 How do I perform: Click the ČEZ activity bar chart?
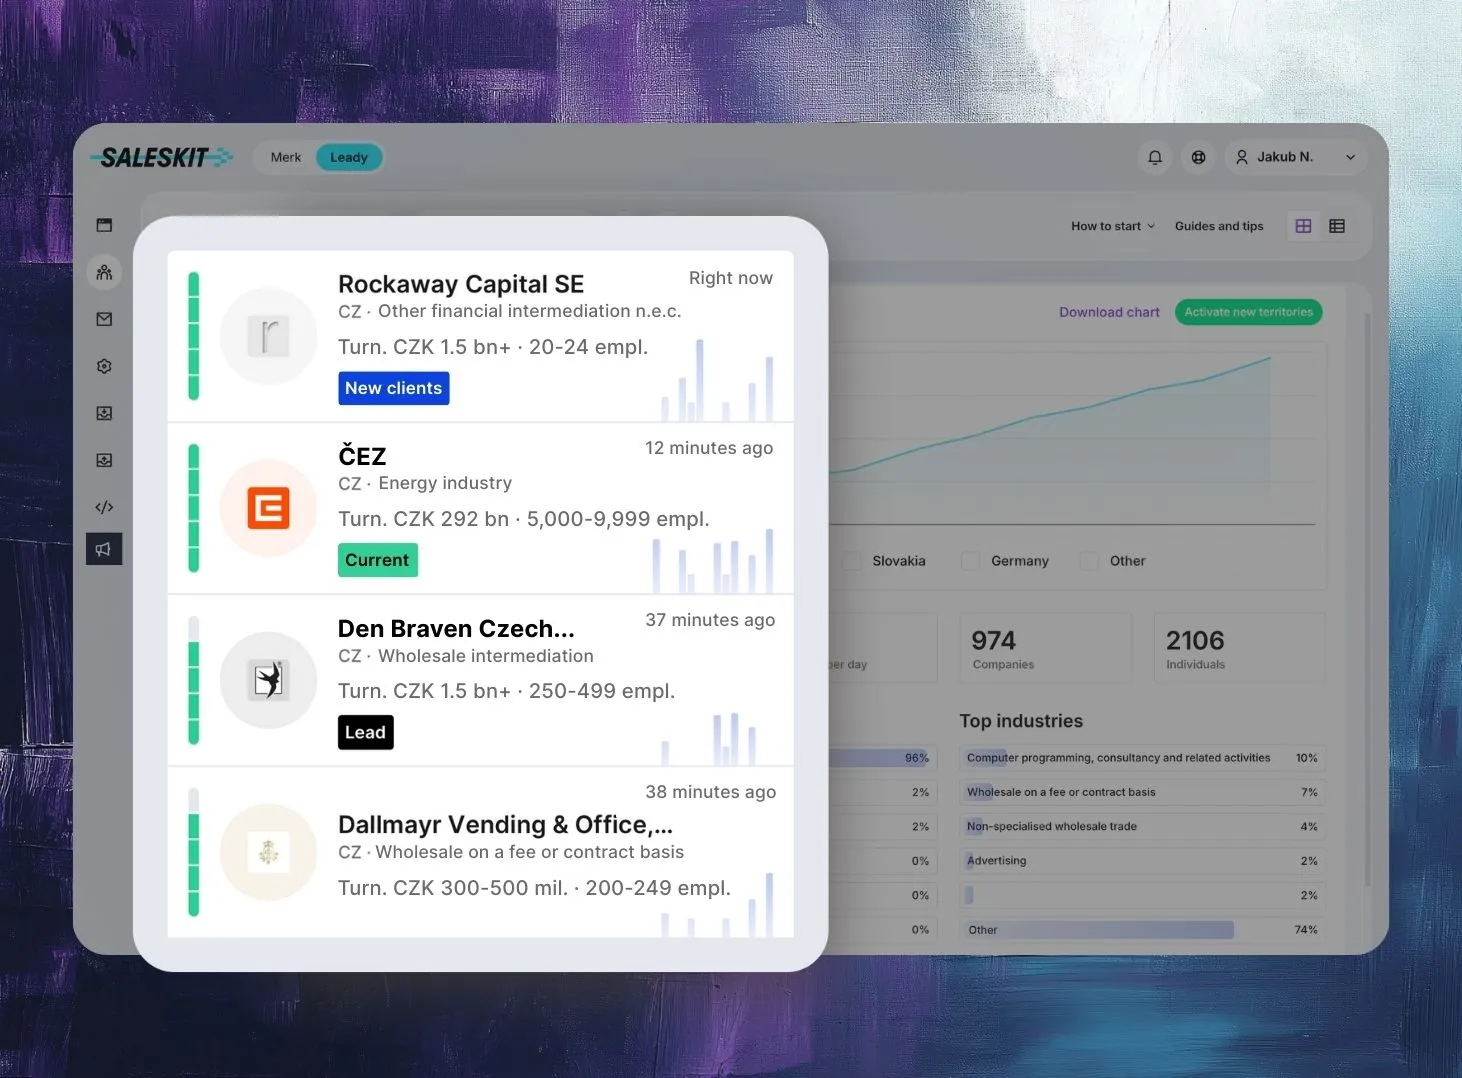(713, 561)
